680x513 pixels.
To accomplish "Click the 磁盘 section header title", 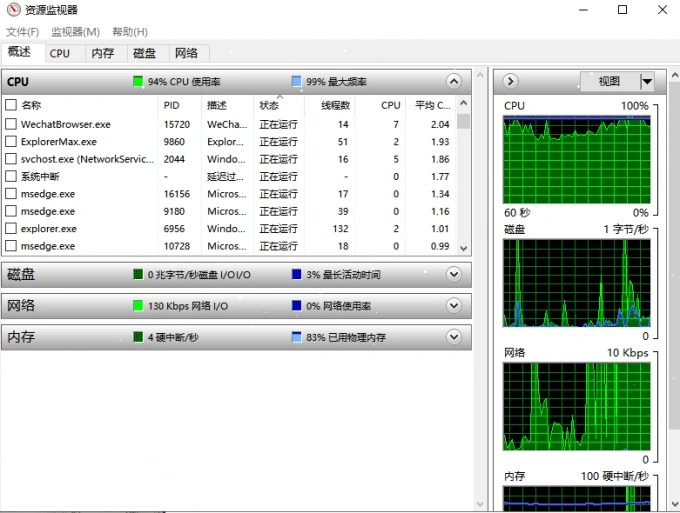I will point(21,274).
